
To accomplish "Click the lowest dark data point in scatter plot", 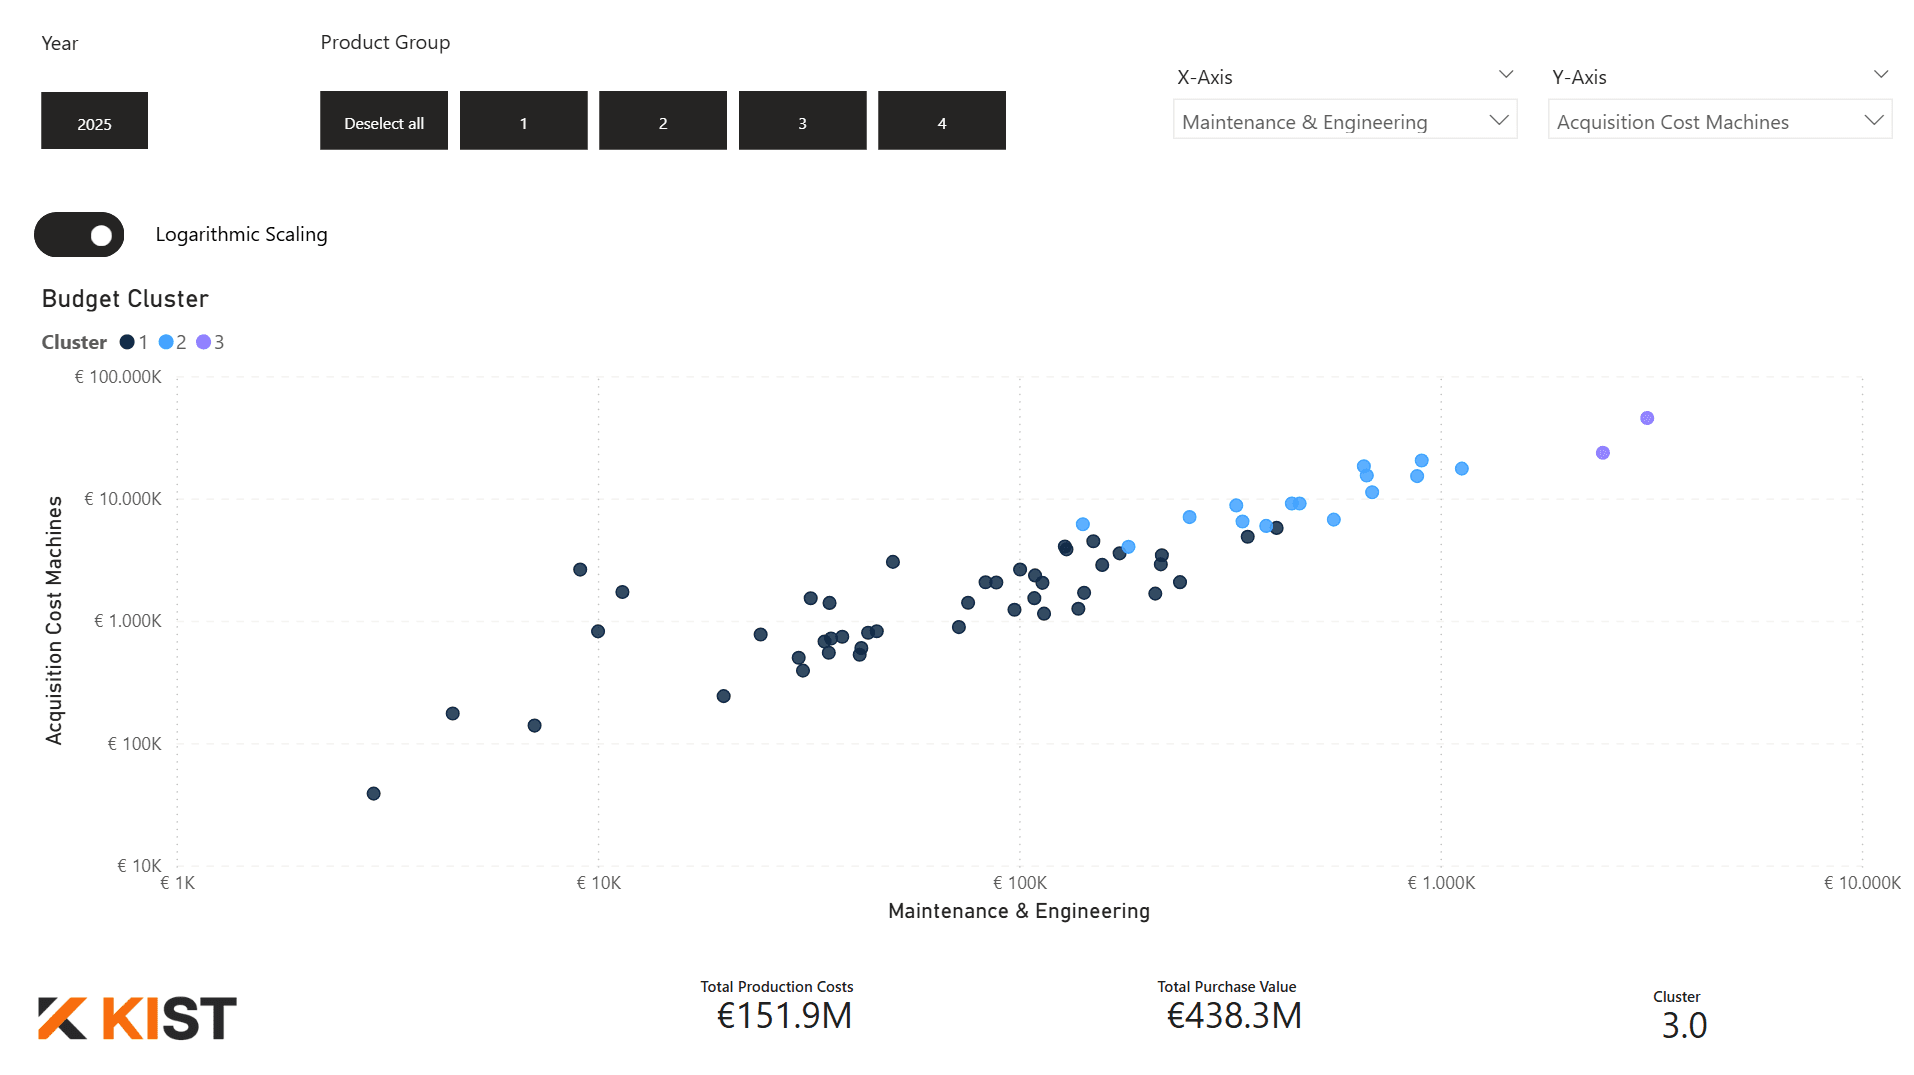I will pyautogui.click(x=373, y=793).
